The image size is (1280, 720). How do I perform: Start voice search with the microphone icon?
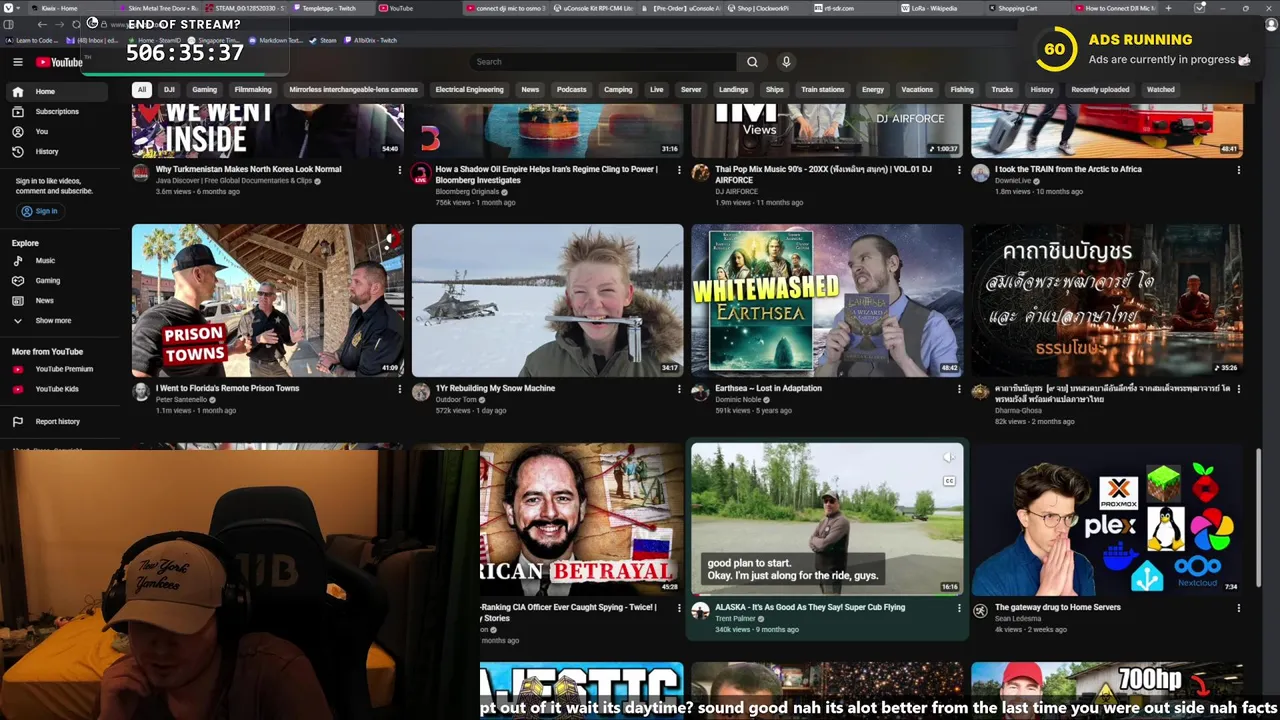[x=786, y=62]
